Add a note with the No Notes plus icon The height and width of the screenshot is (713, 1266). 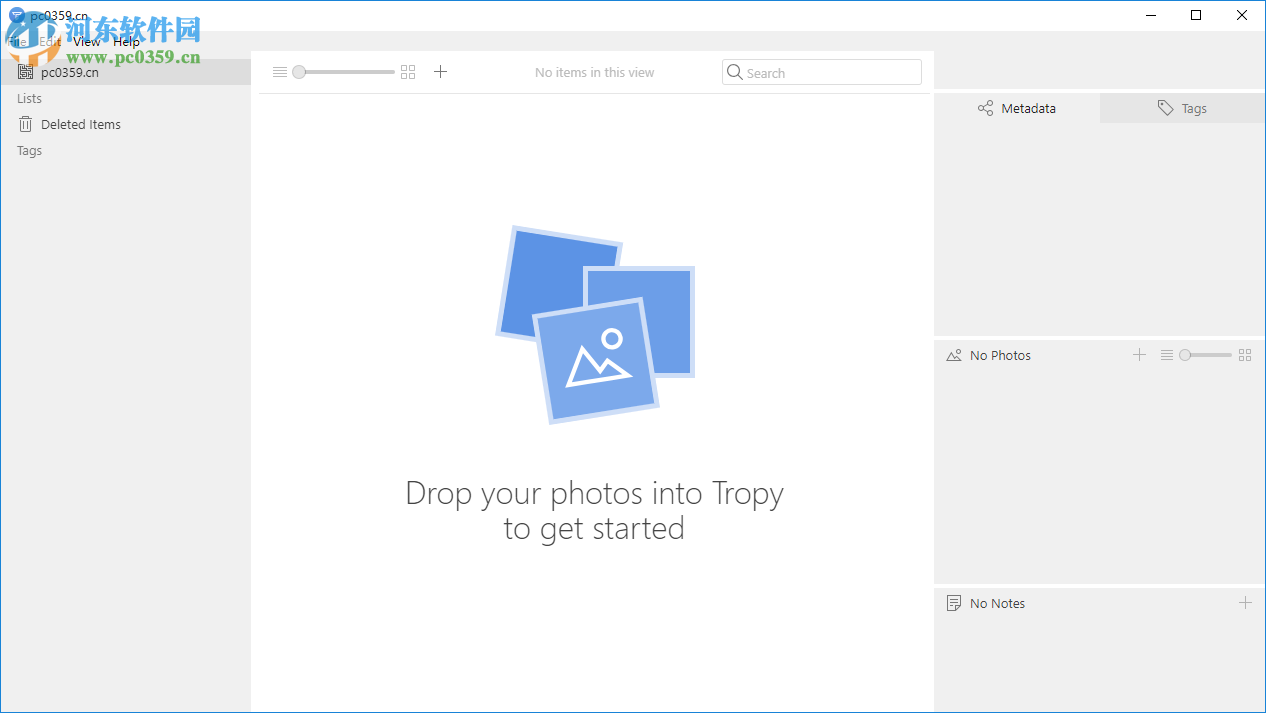coord(1246,602)
